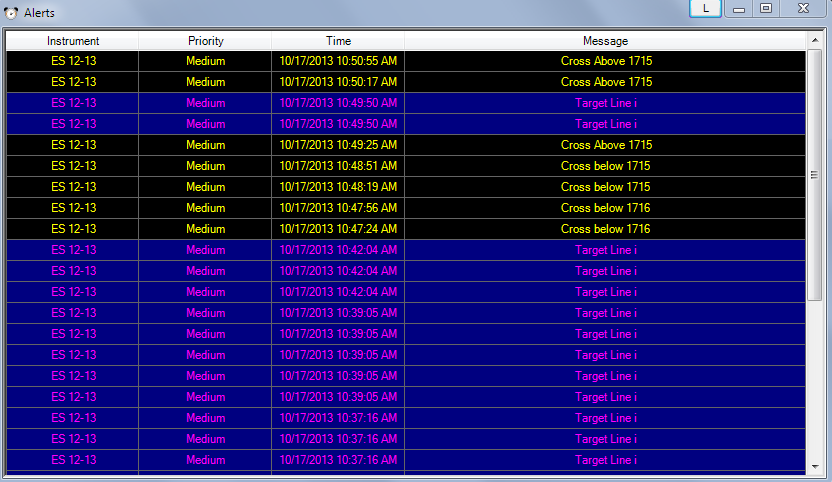This screenshot has width=832, height=482.
Task: Select alert at 10:50:17 AM
Action: click(405, 82)
